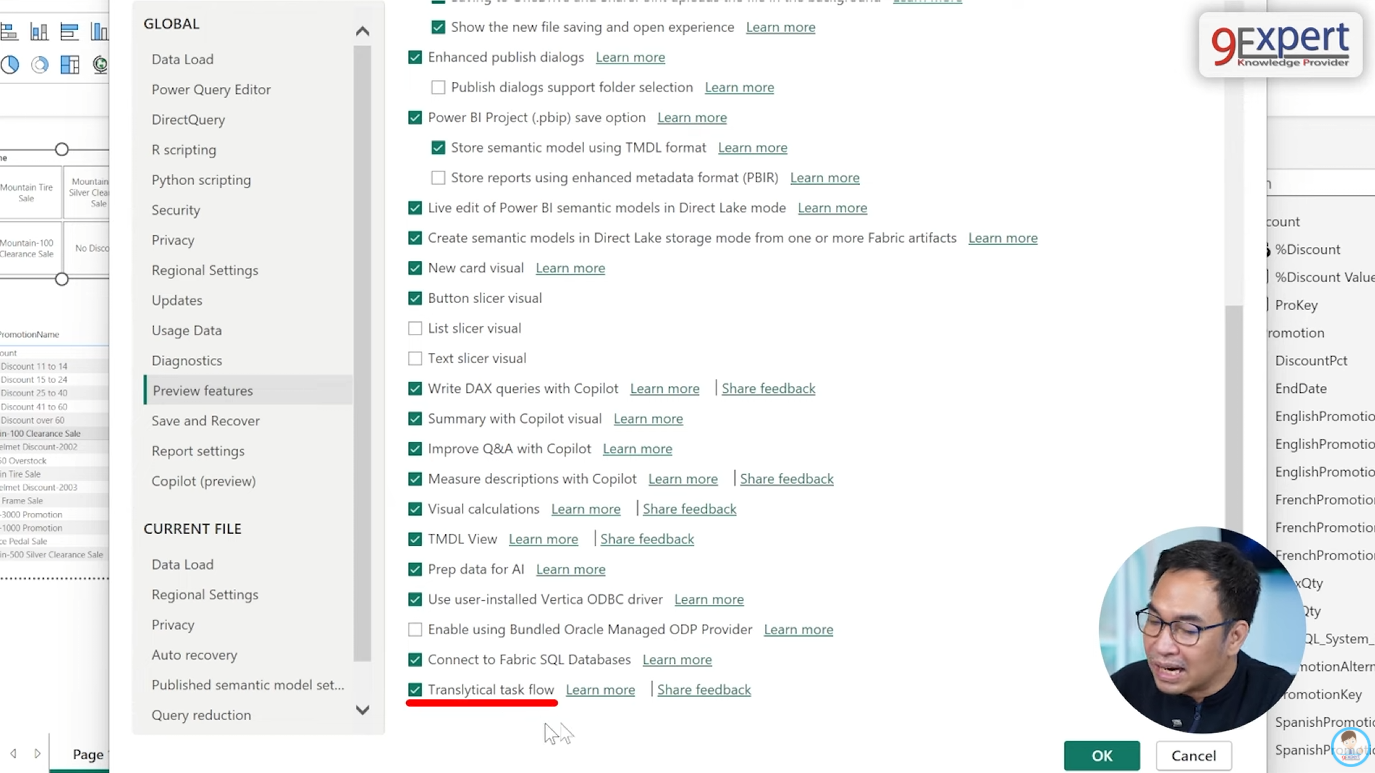Select the clustered bar chart visual icon

69,31
